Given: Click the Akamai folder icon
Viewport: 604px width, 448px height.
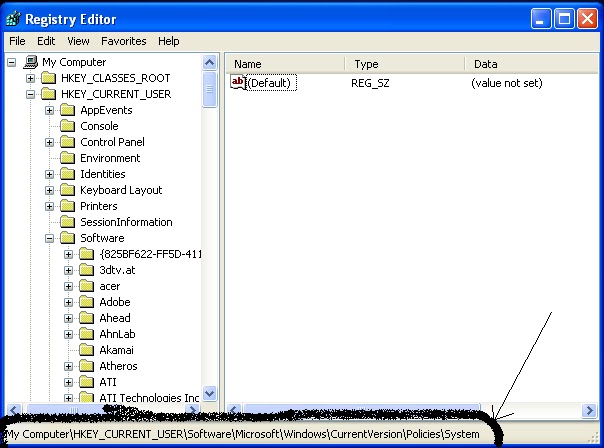Looking at the screenshot, I should point(87,350).
